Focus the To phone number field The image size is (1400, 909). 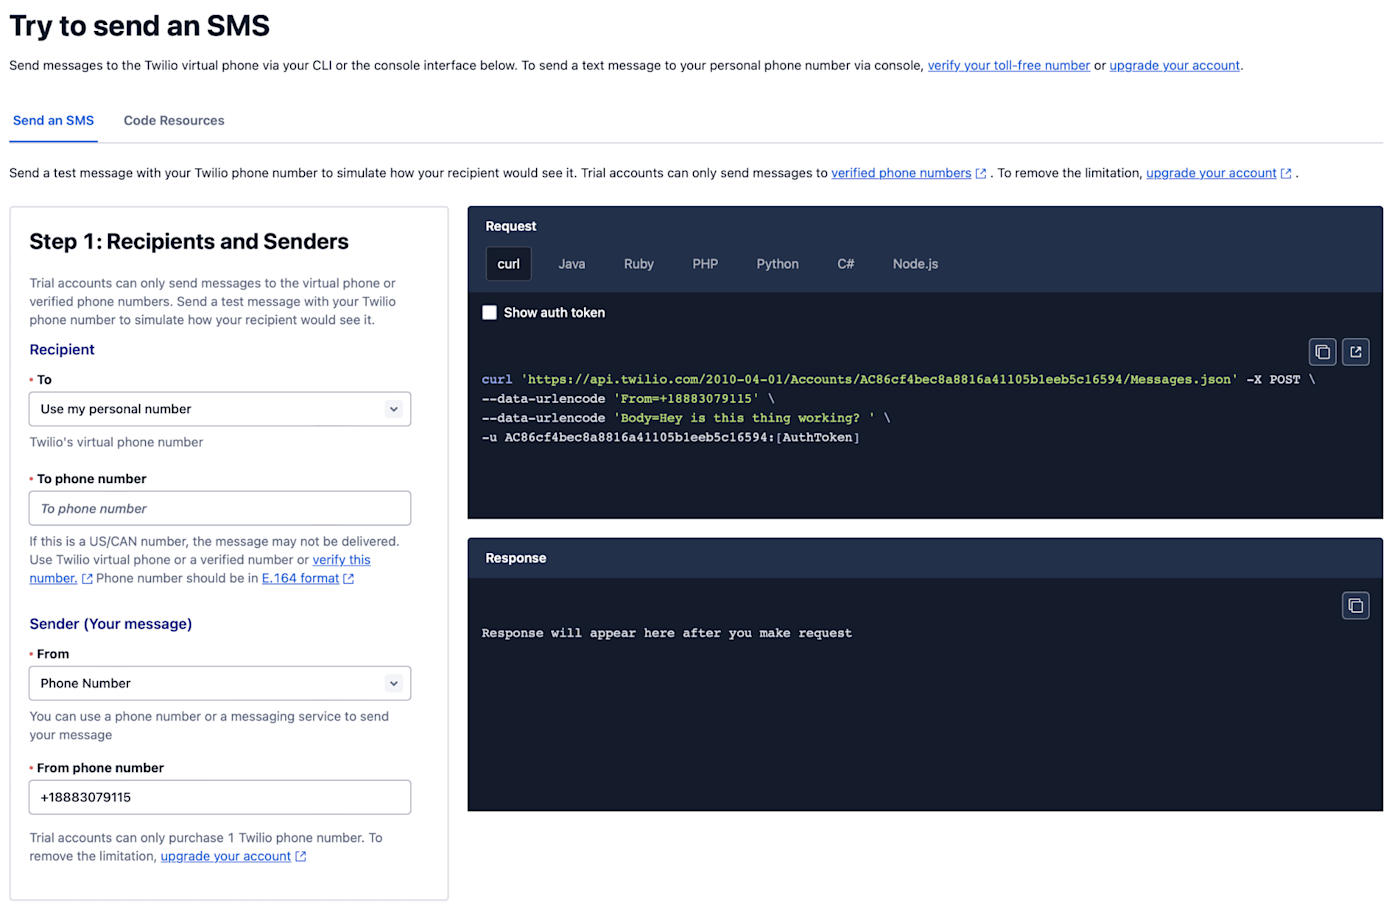point(220,509)
